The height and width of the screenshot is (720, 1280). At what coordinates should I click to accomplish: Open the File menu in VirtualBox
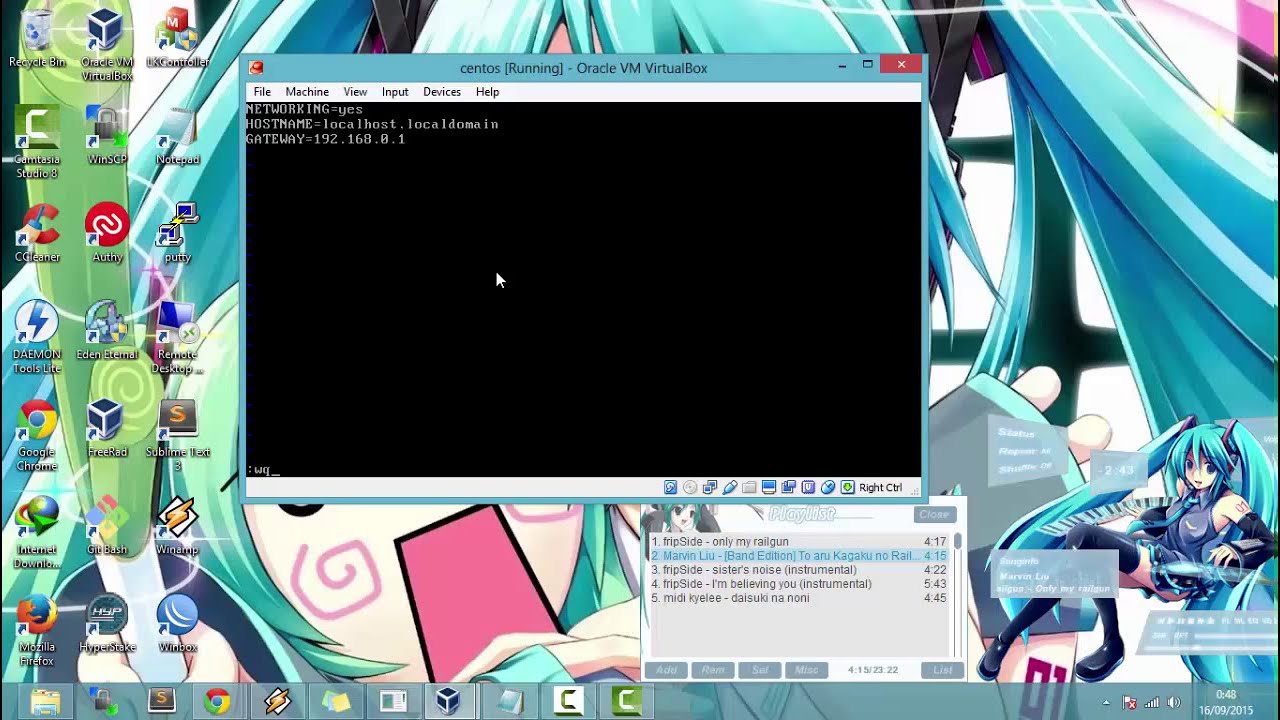(x=262, y=92)
